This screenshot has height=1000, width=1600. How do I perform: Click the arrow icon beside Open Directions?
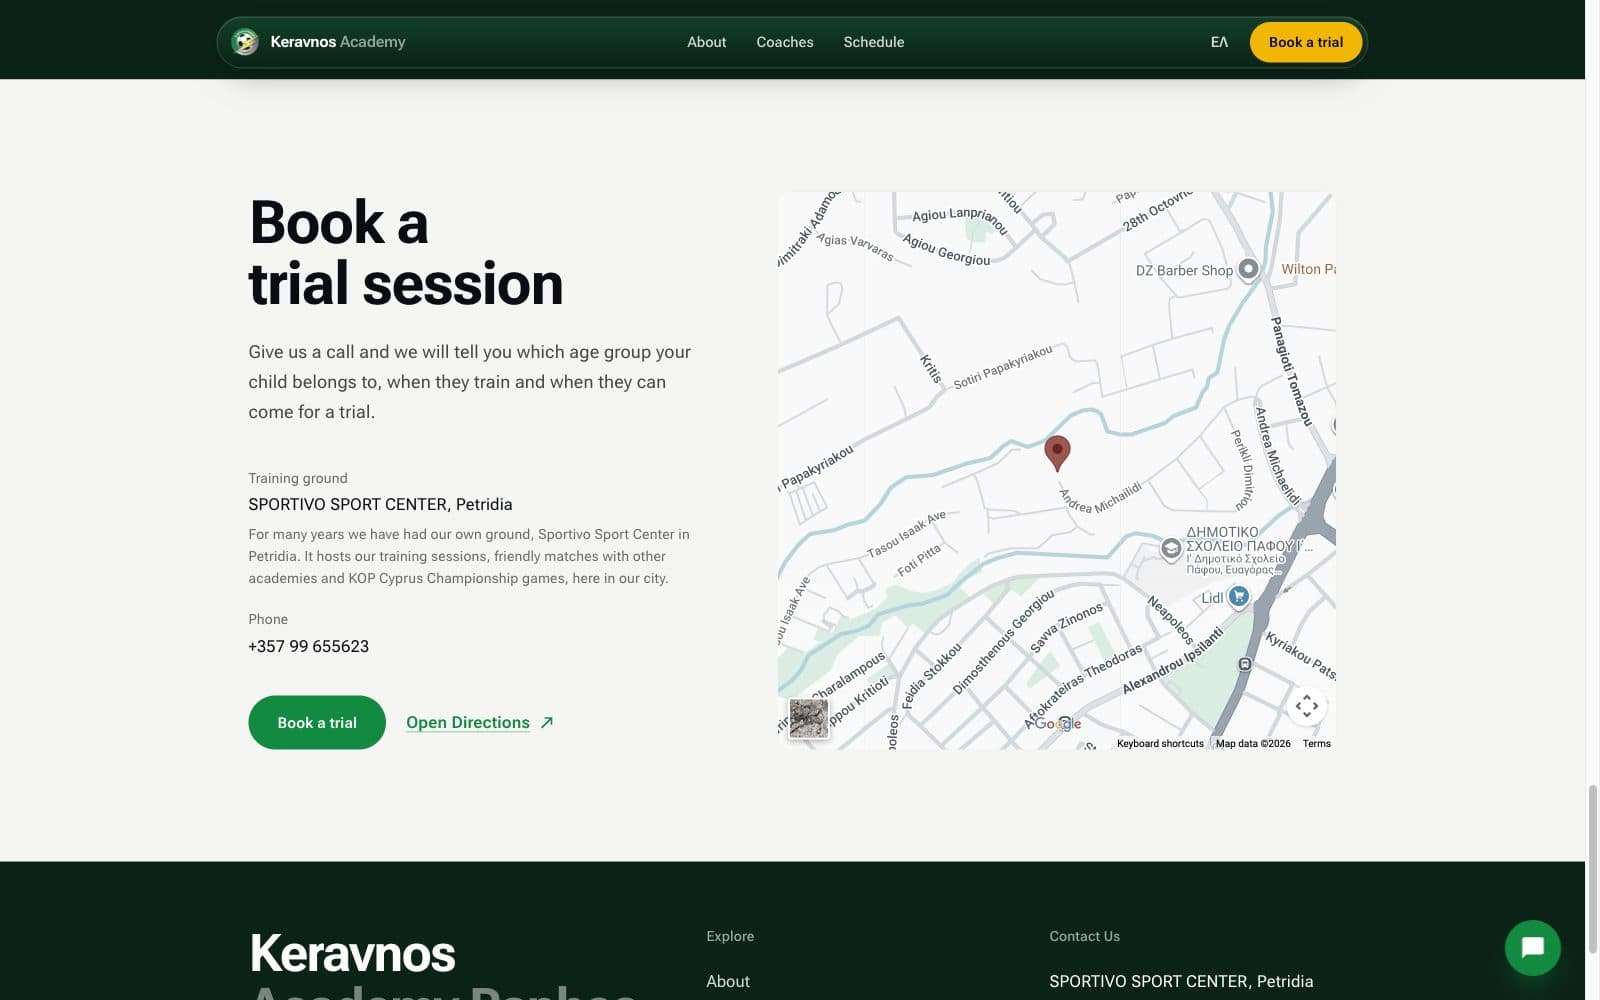(546, 722)
